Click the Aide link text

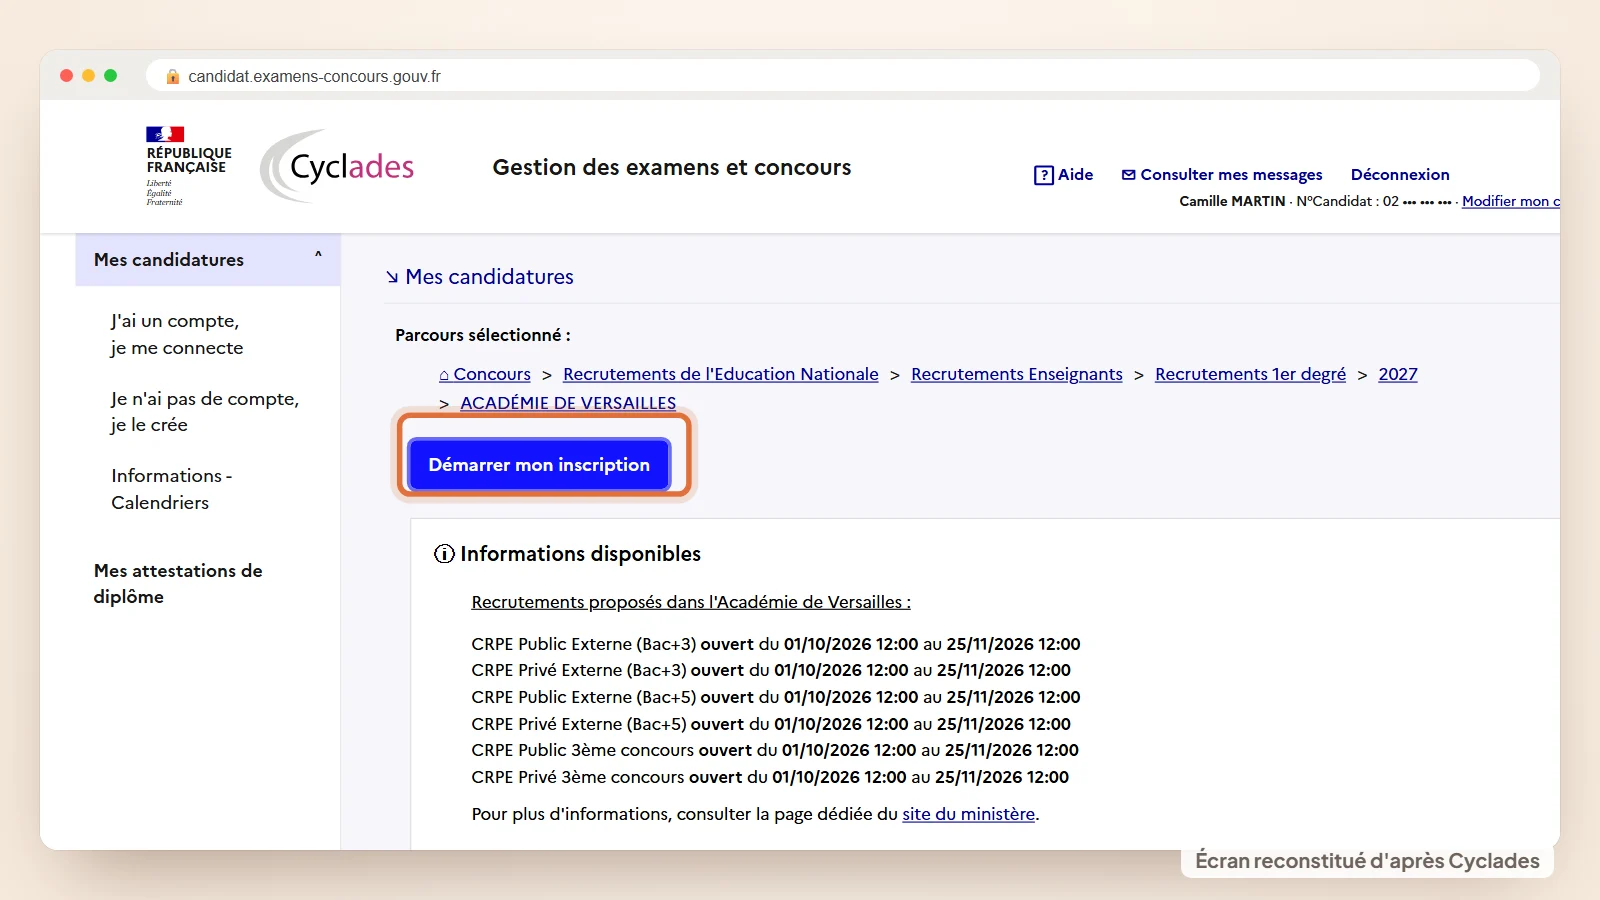click(1076, 174)
